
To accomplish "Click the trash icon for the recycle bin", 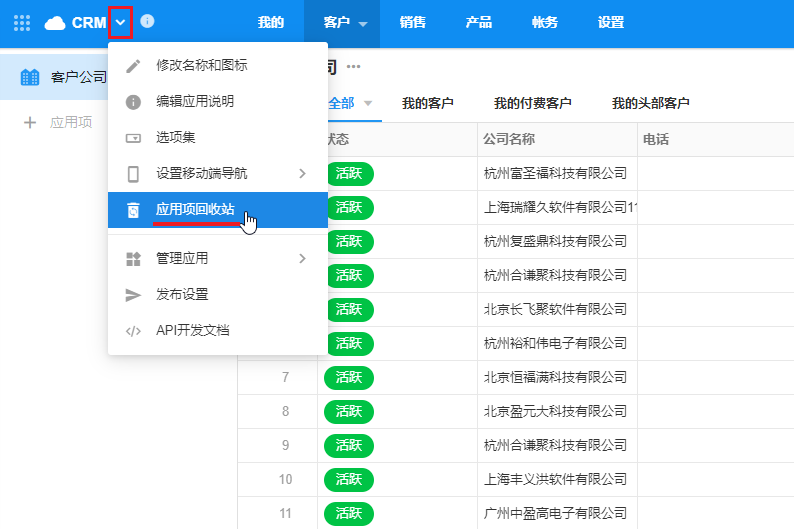I will [133, 210].
